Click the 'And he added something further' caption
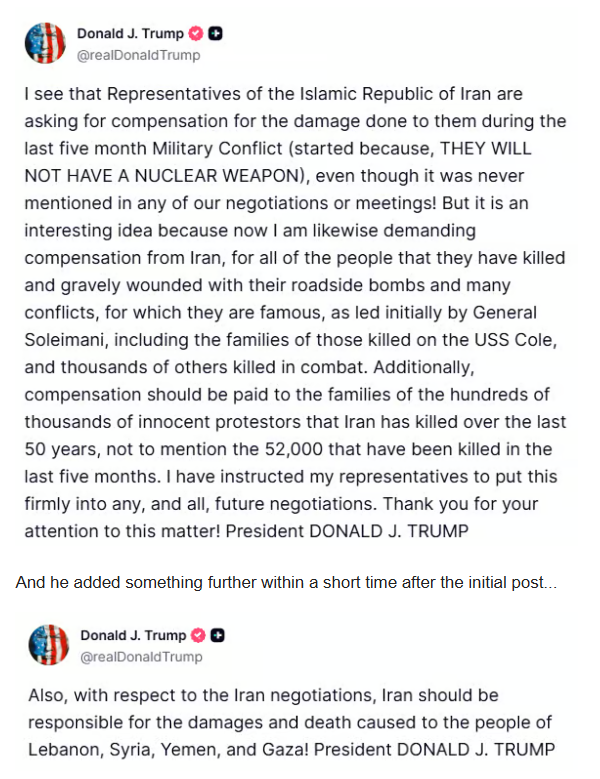The image size is (600, 779). (286, 582)
